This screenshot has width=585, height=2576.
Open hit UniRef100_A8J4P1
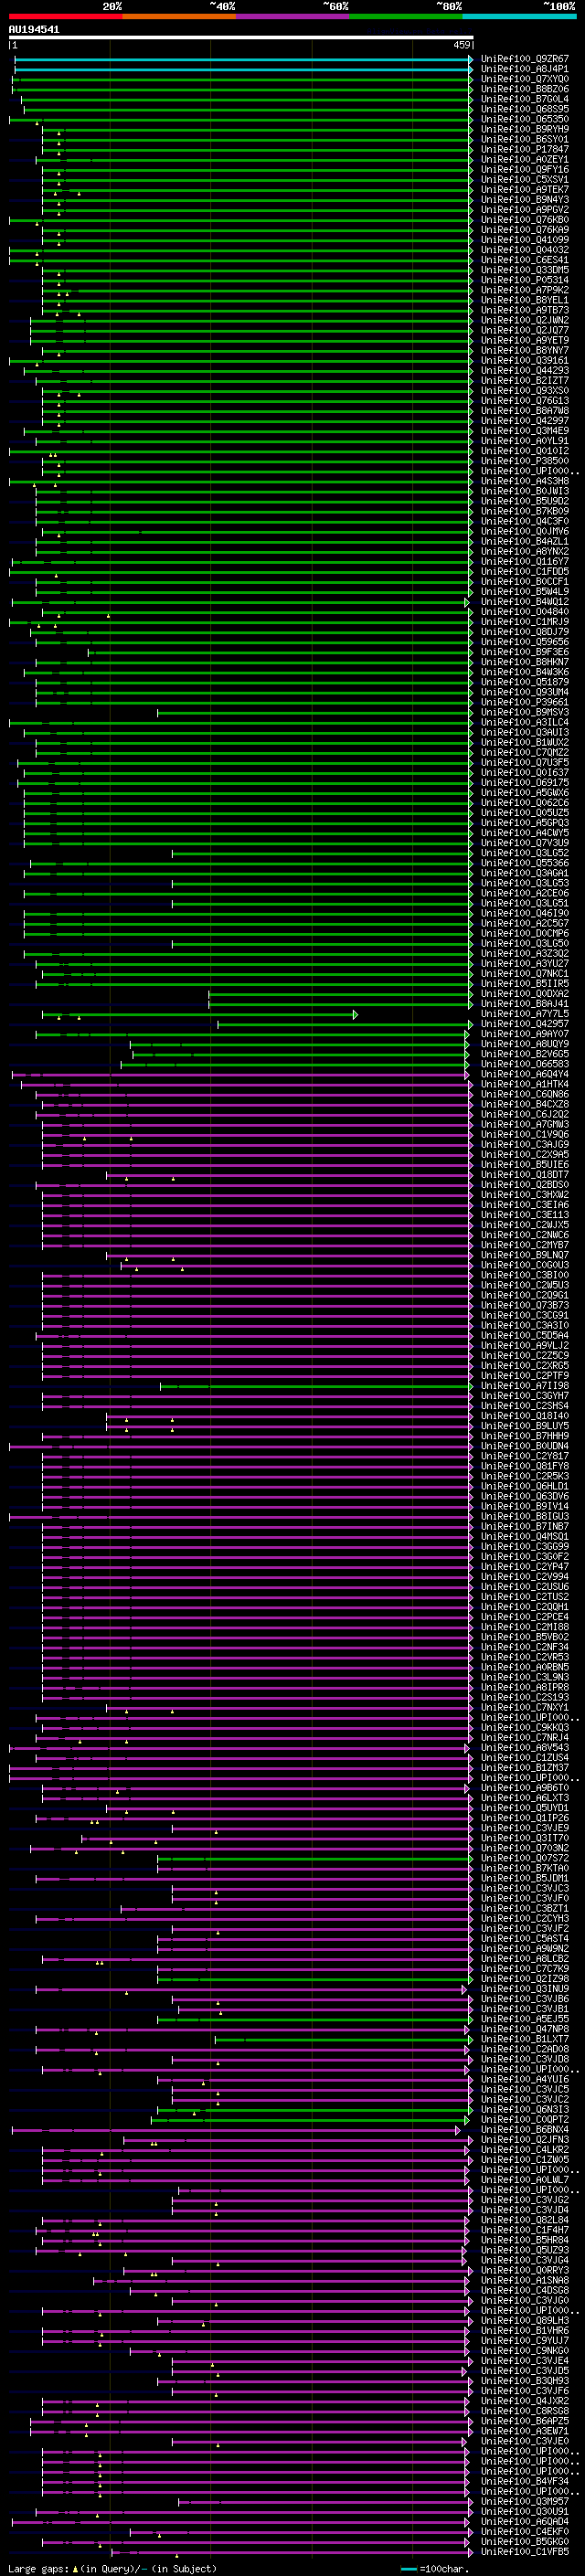pos(524,69)
